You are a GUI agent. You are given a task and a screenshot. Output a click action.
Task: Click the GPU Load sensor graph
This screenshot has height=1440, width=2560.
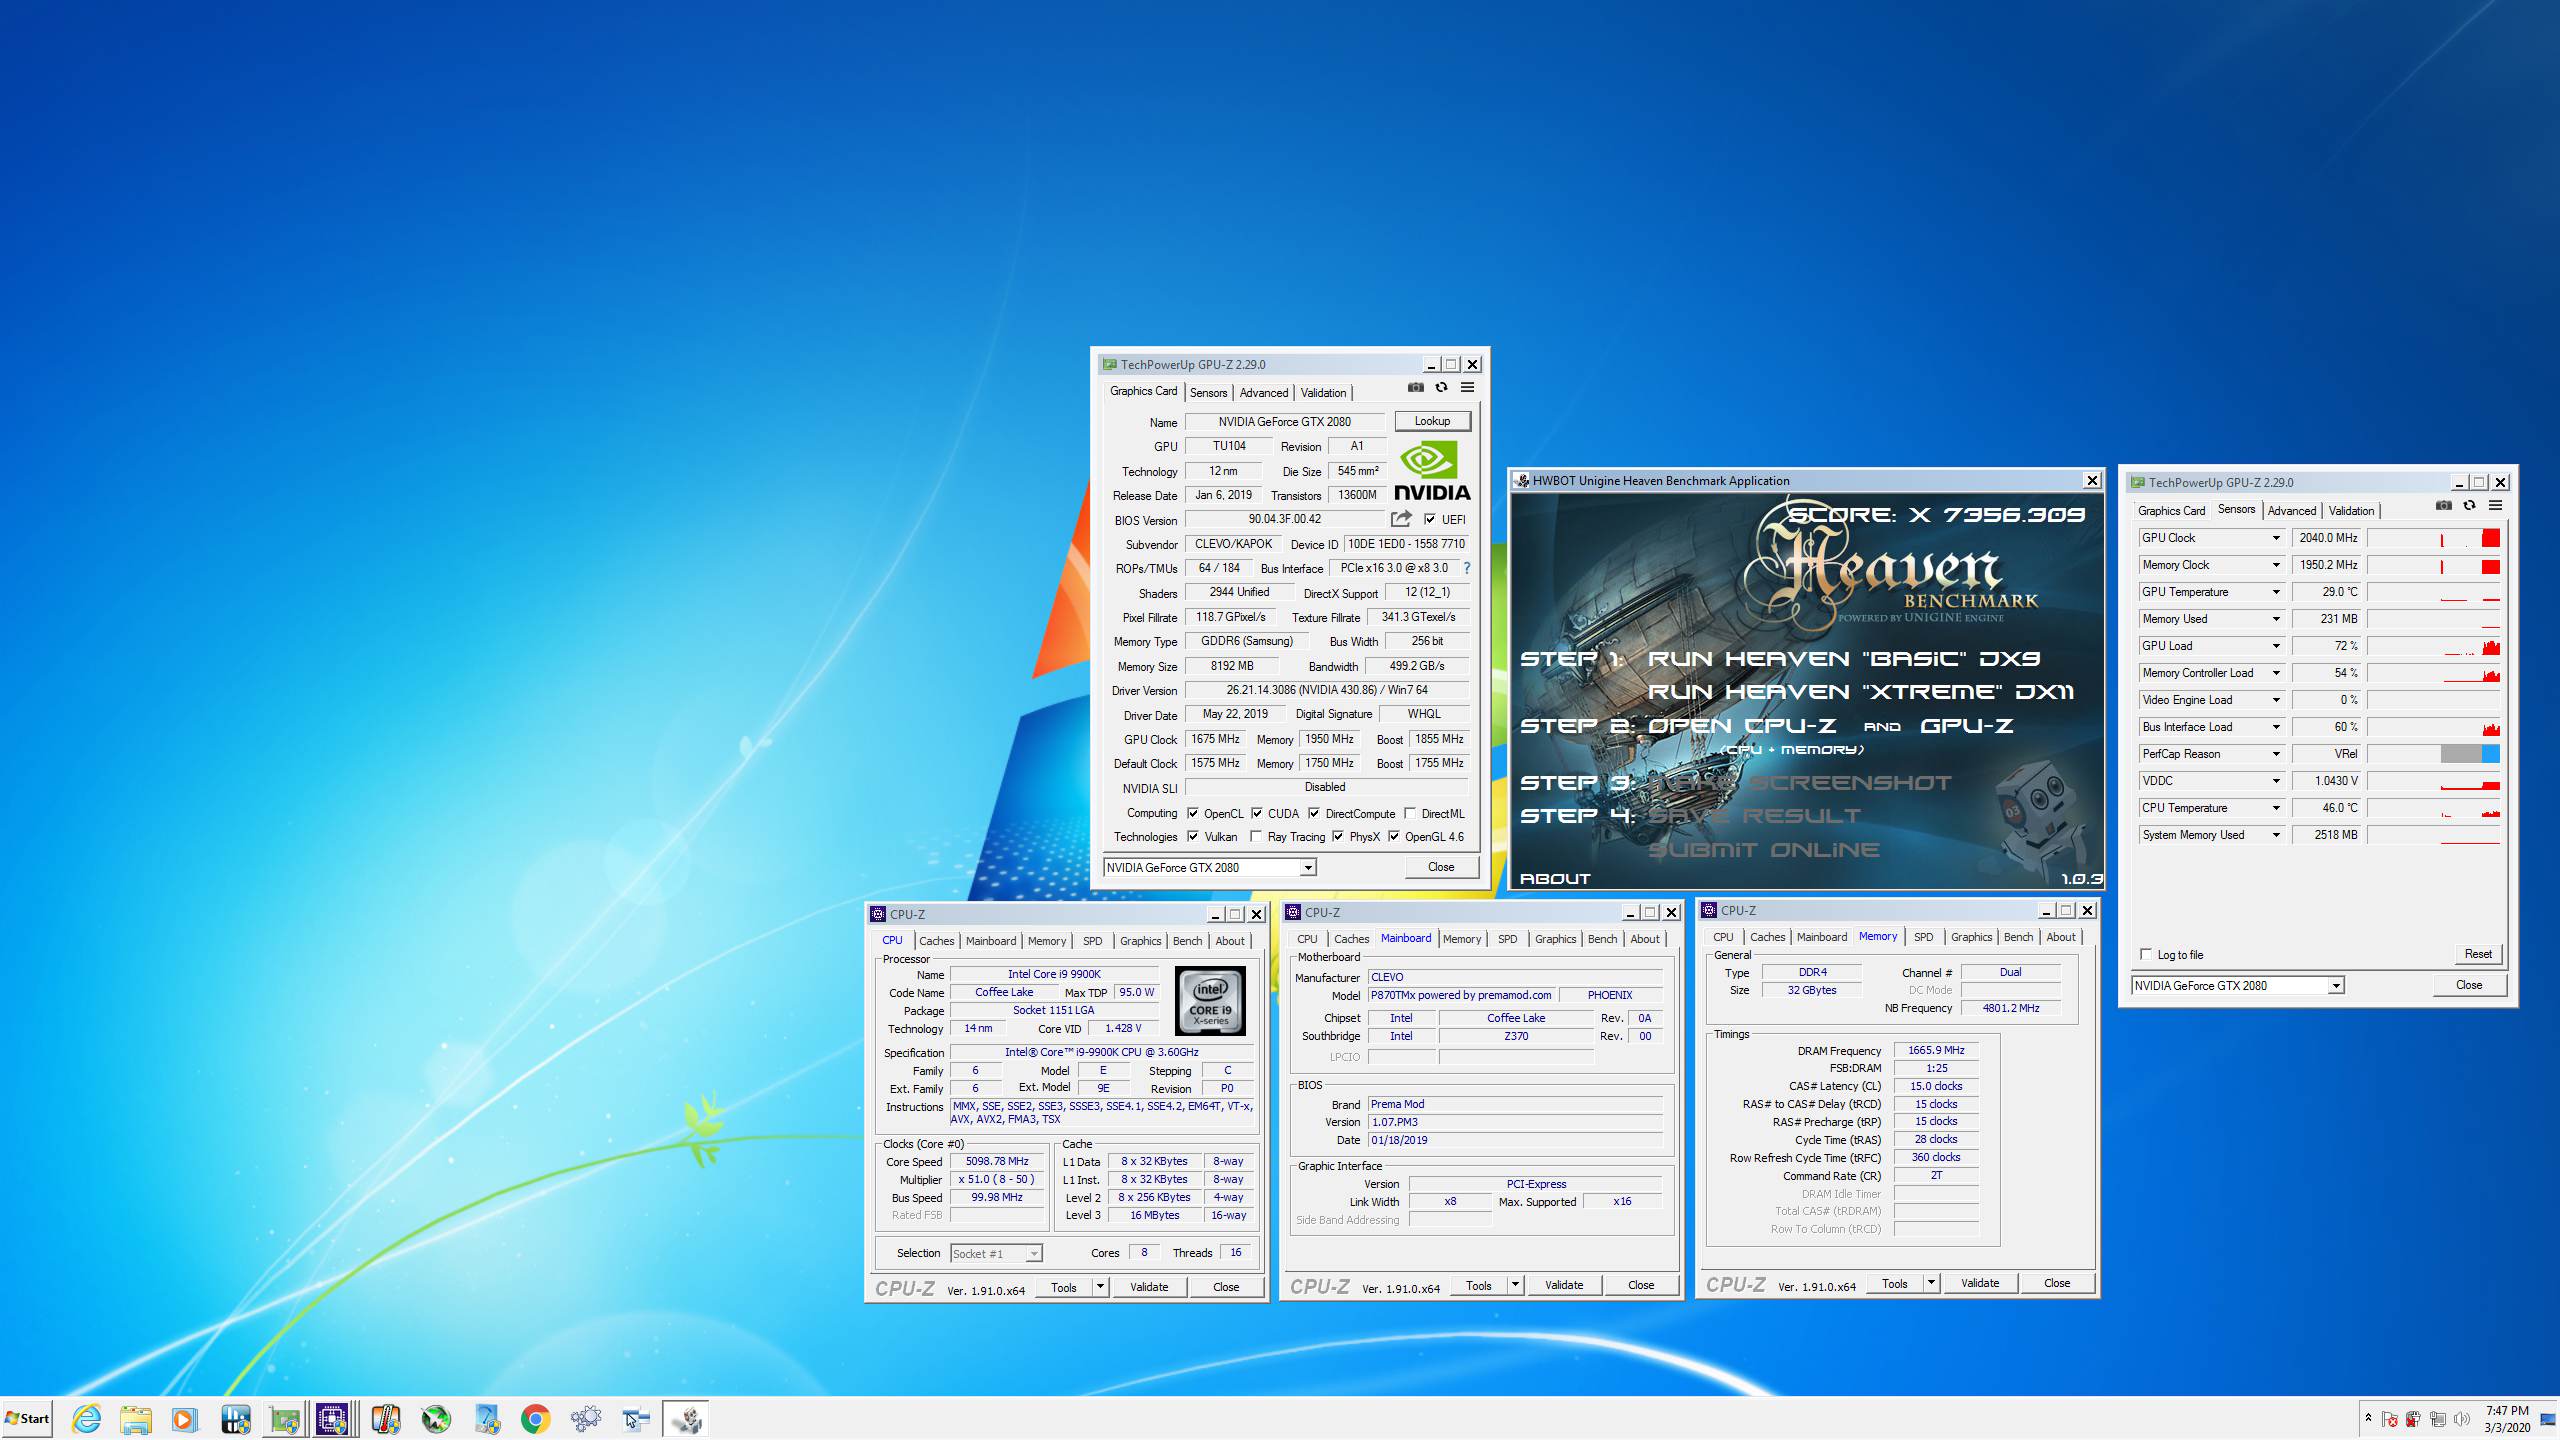[x=2433, y=646]
